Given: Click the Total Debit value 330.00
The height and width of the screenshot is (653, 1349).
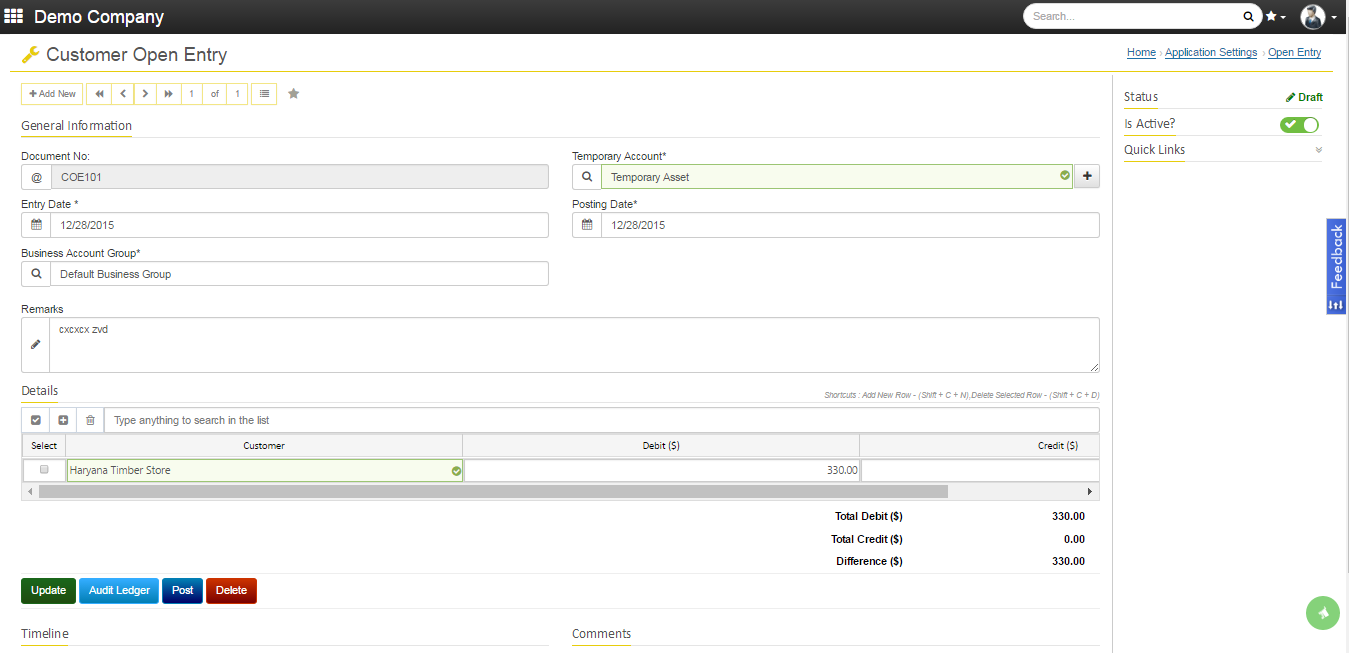Looking at the screenshot, I should (1068, 517).
